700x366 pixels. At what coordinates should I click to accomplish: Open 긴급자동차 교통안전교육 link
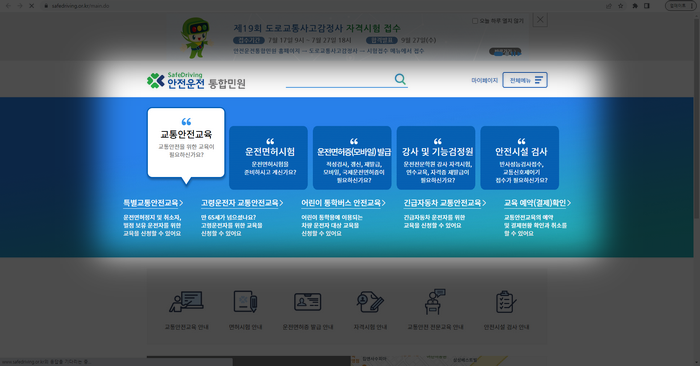(445, 203)
